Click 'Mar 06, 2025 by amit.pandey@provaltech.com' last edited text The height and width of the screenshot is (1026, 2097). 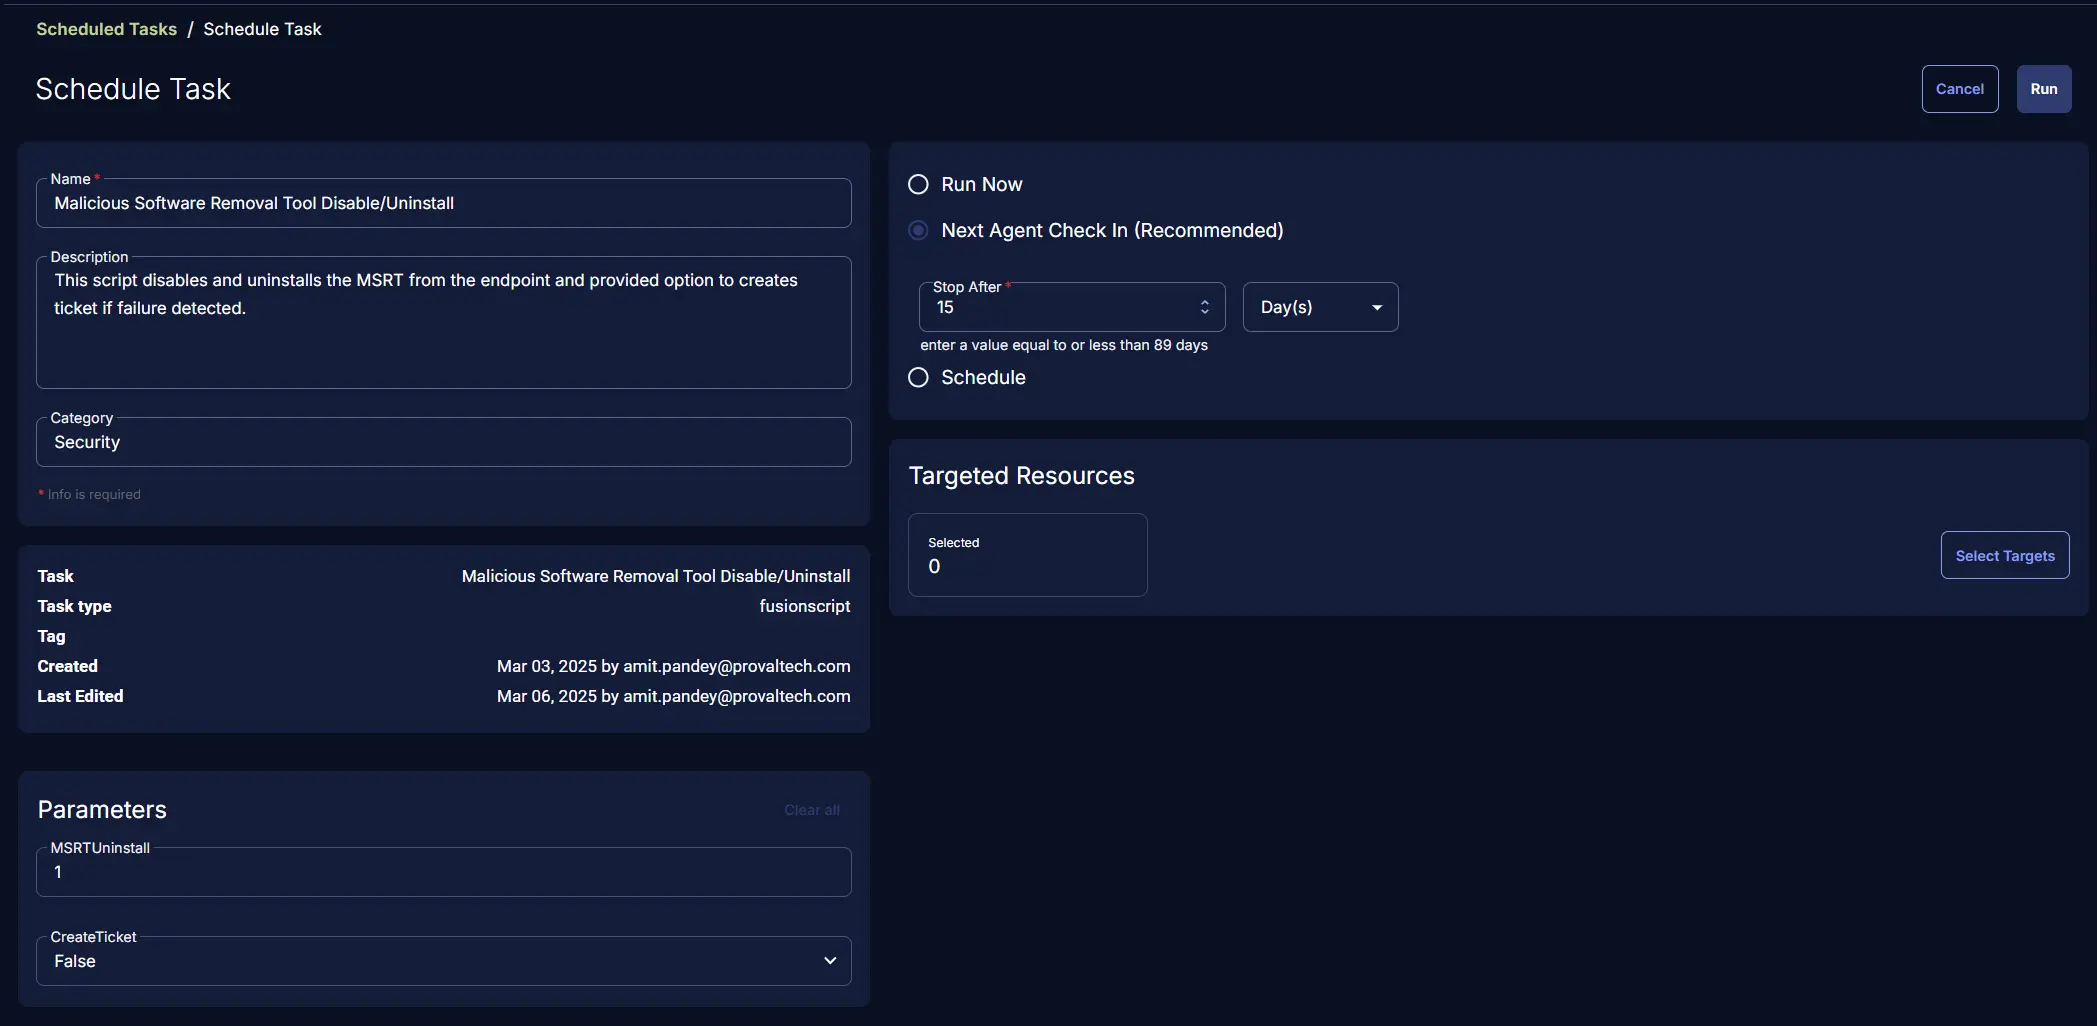point(674,696)
